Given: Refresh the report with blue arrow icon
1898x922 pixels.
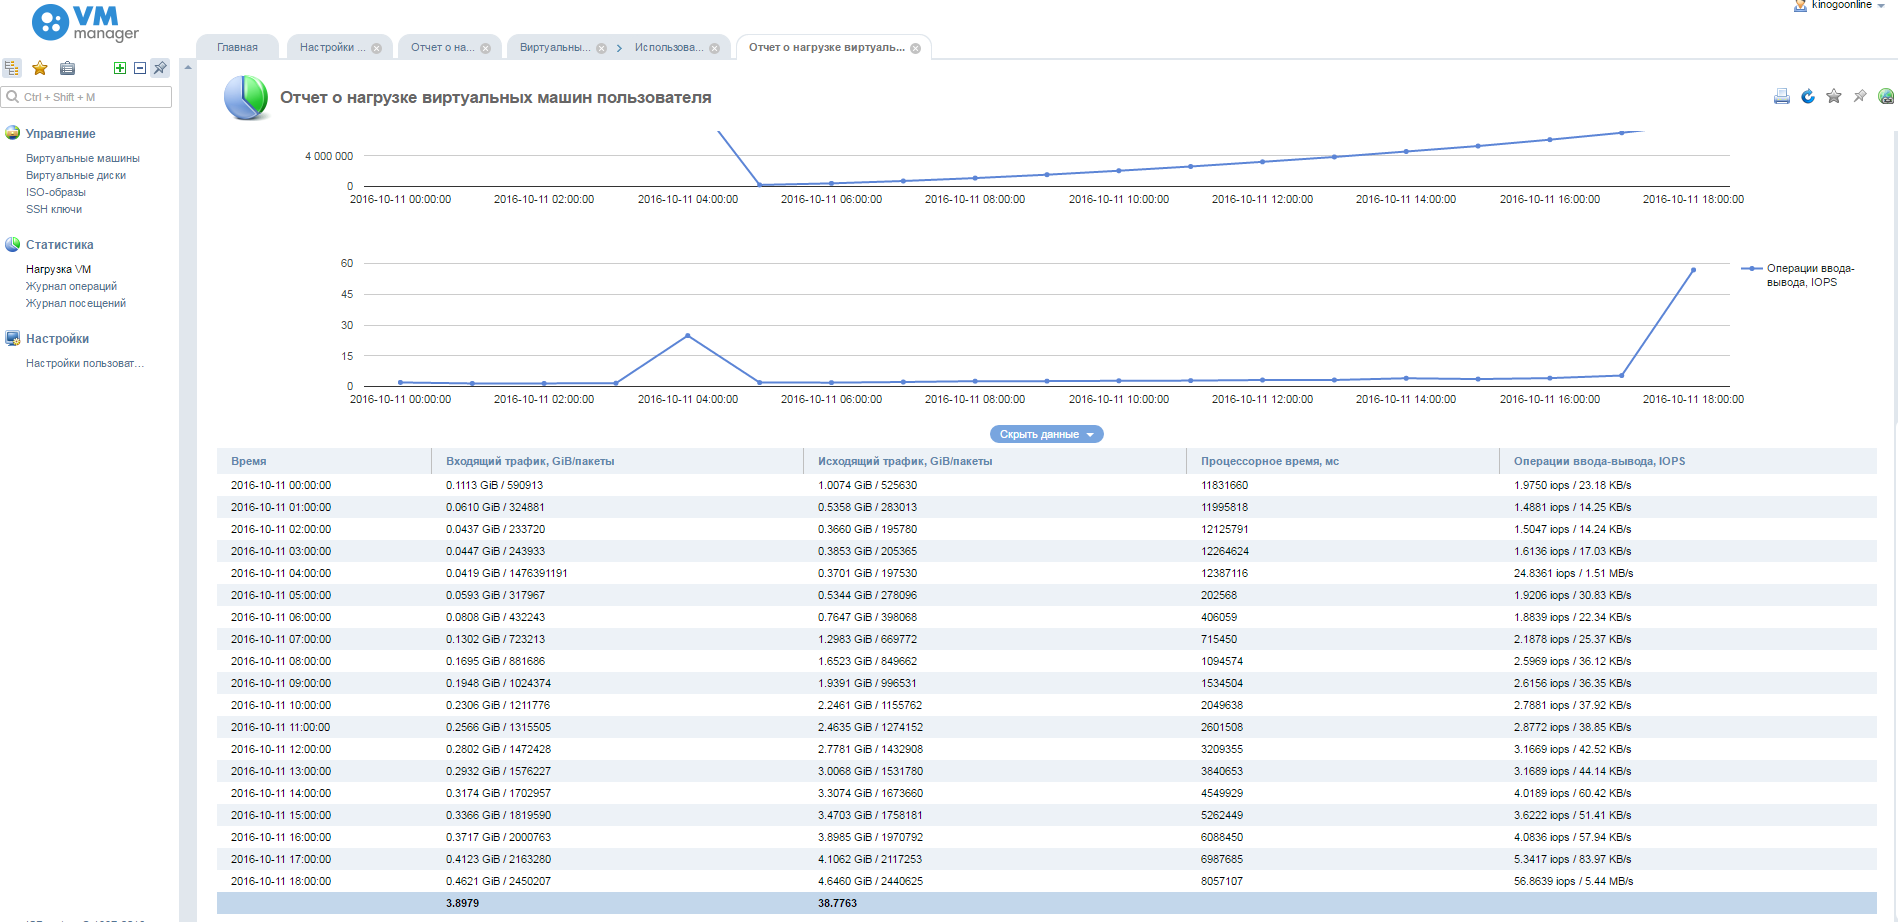Looking at the screenshot, I should click(1808, 96).
